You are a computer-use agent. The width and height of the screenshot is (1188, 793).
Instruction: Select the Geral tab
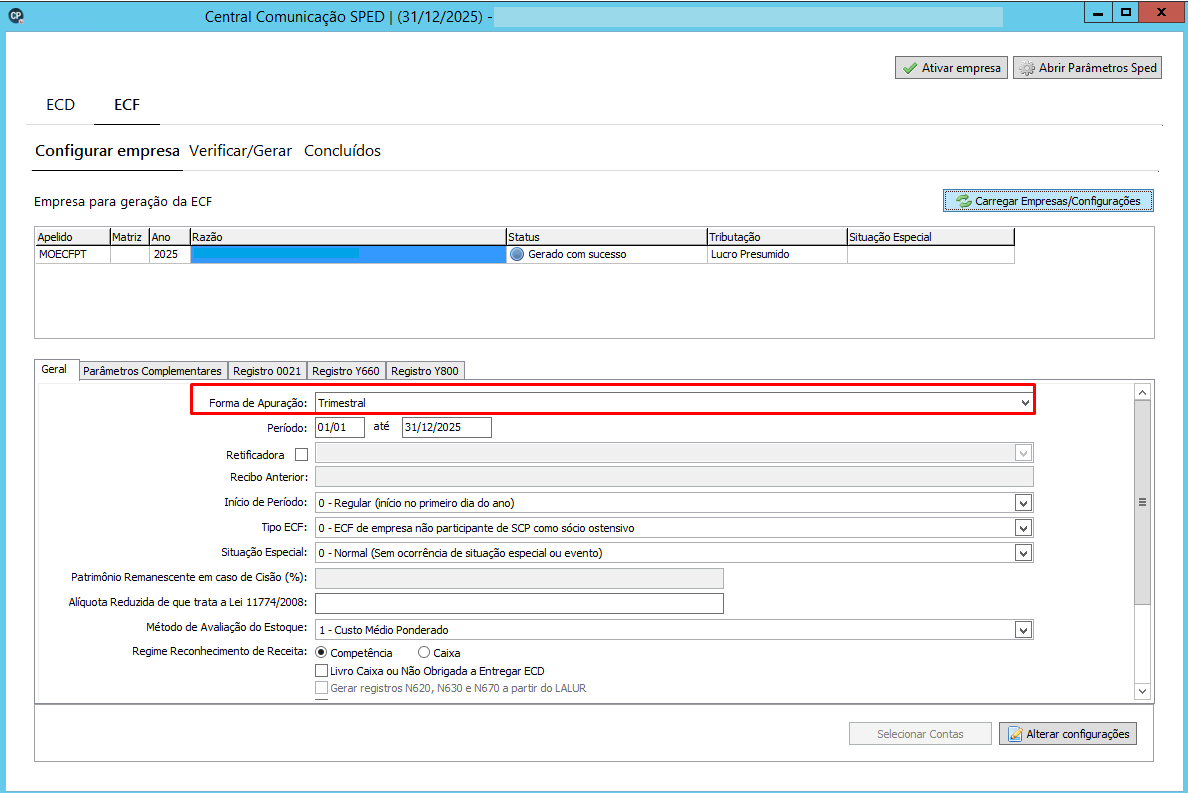point(54,369)
